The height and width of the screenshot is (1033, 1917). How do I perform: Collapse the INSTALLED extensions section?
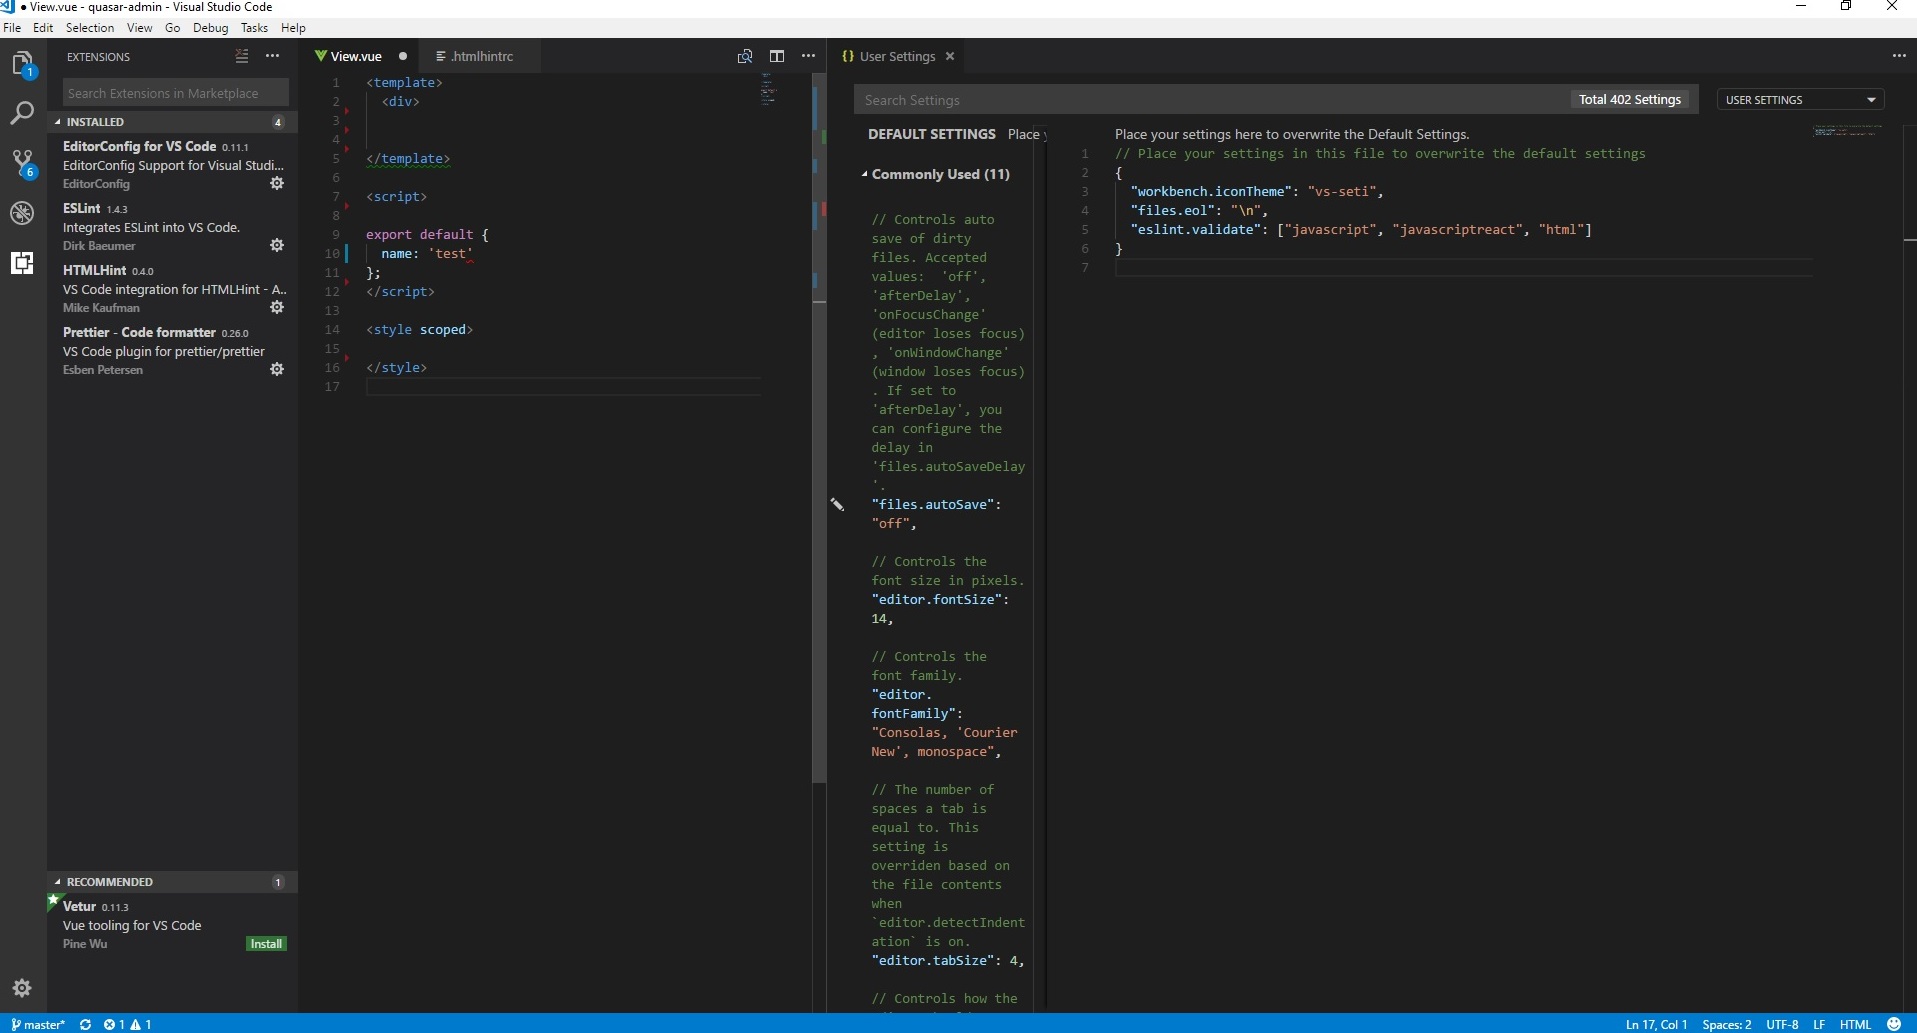click(96, 121)
